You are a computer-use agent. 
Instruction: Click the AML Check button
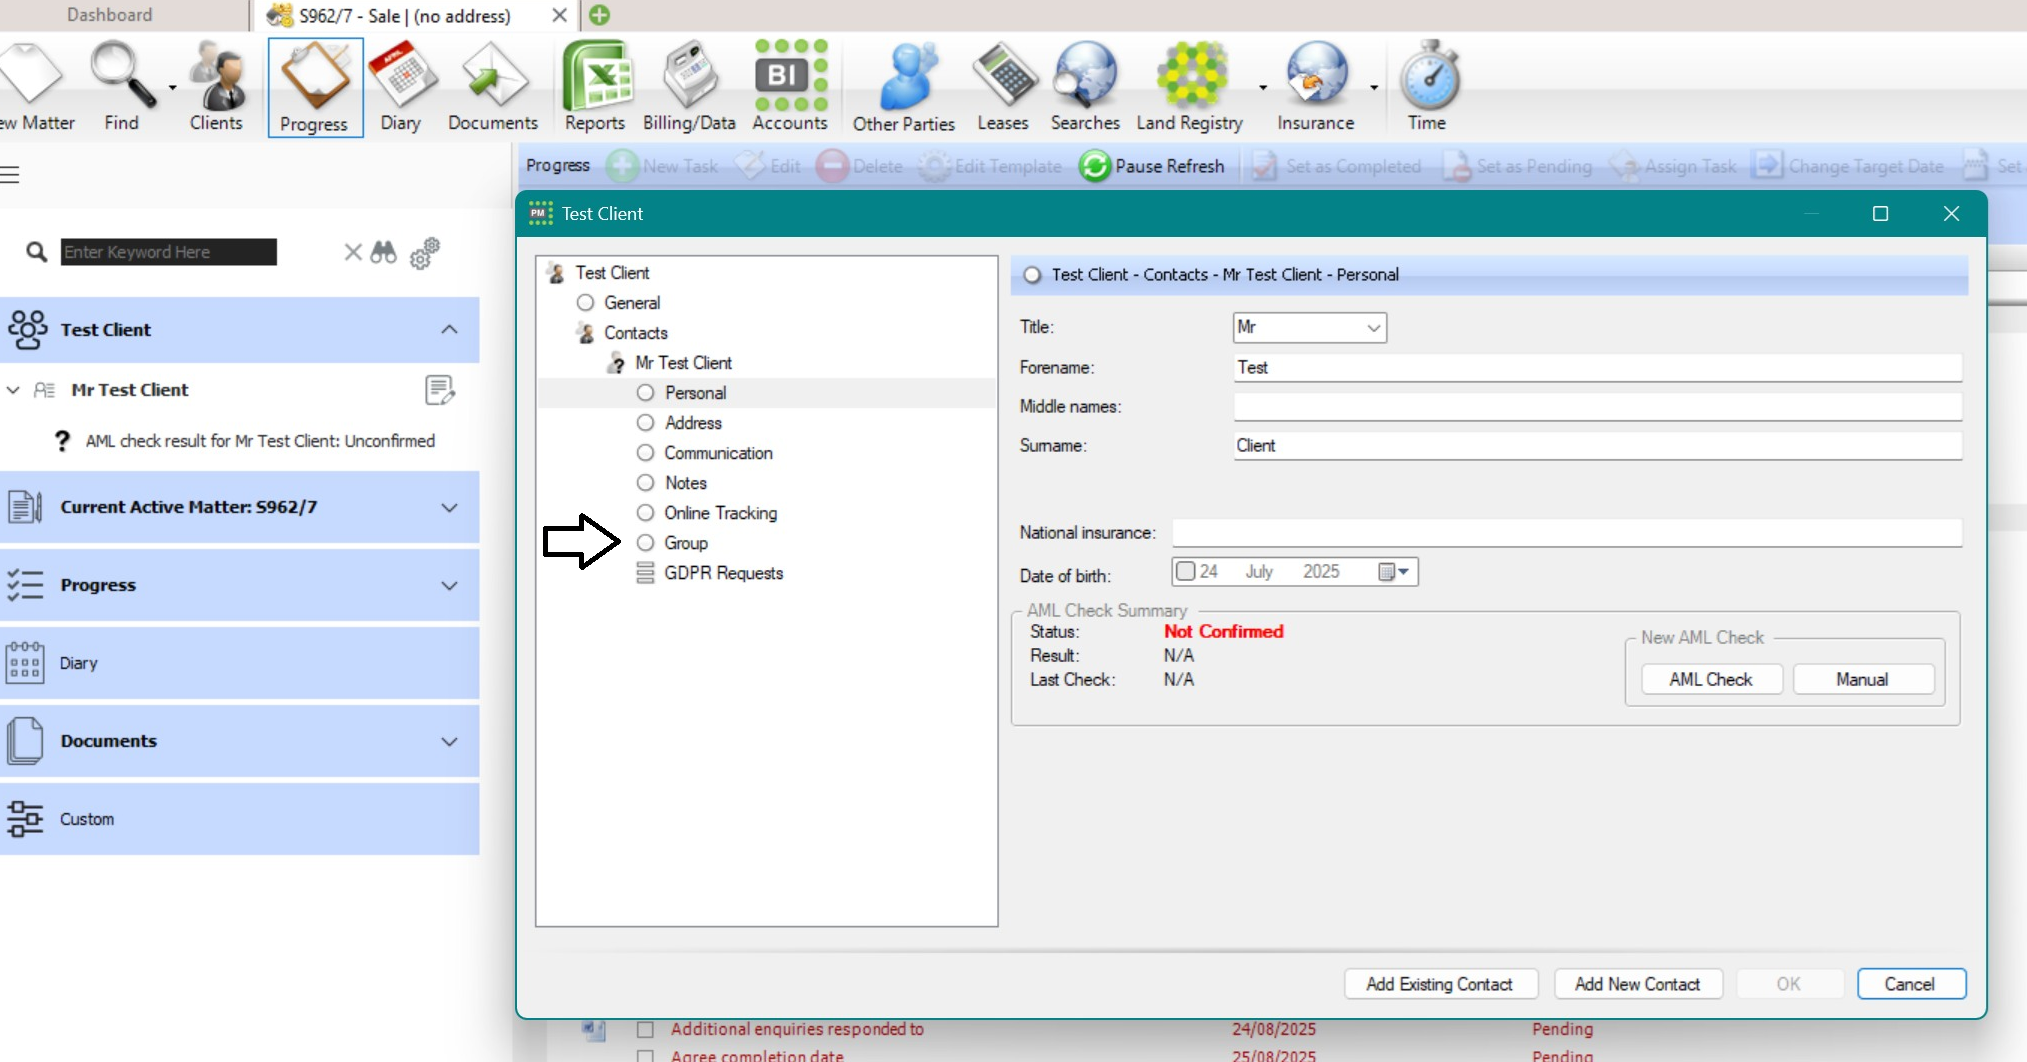click(x=1711, y=679)
